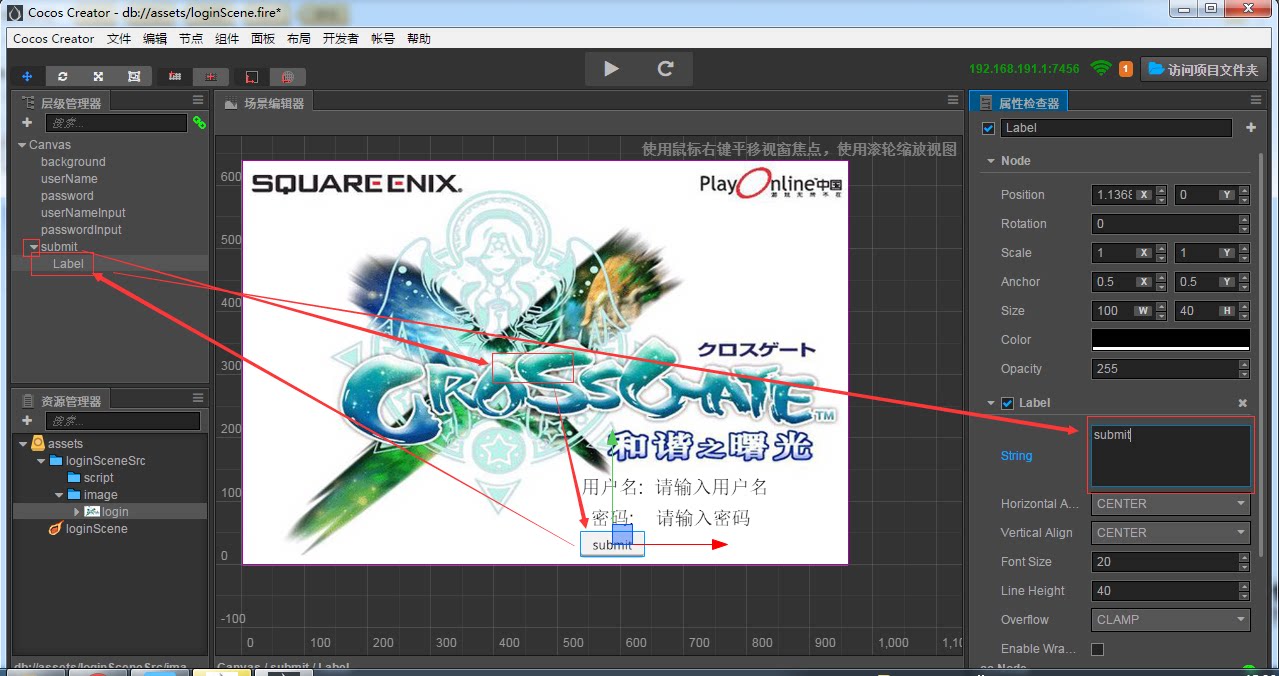Open the 面板 menu
Image resolution: width=1279 pixels, height=676 pixels.
click(263, 39)
